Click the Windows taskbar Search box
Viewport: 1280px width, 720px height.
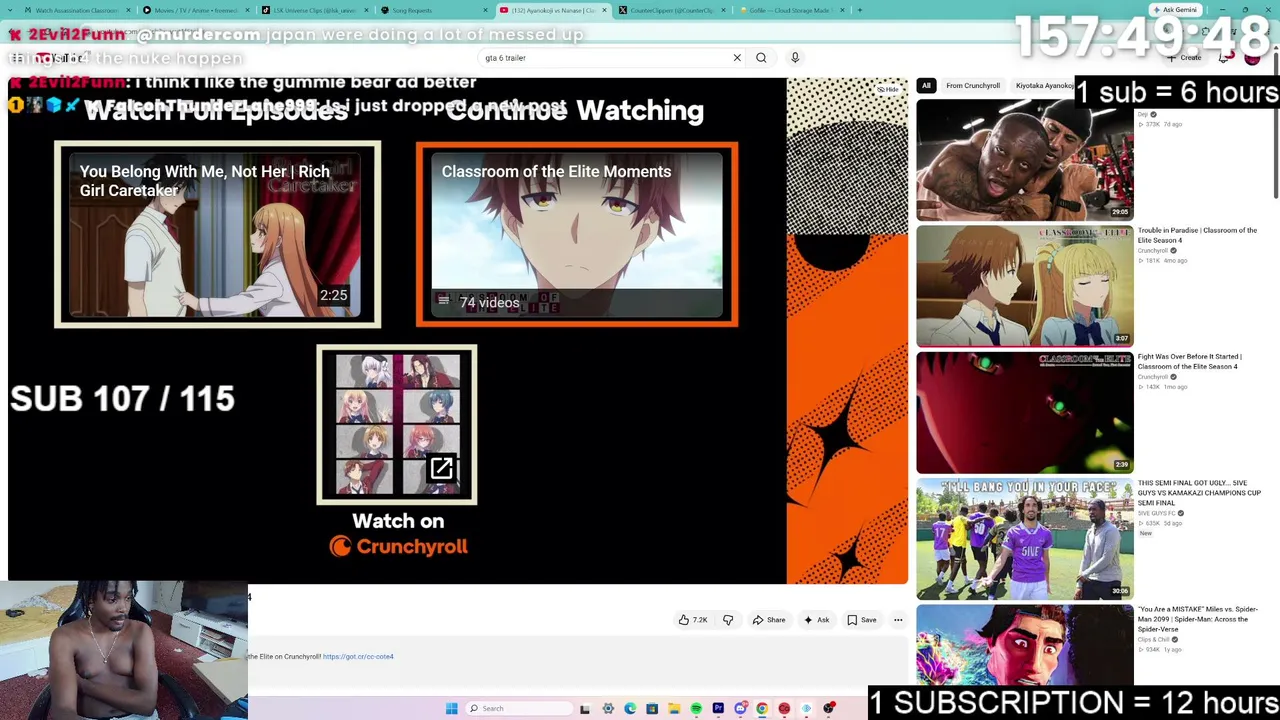(518, 709)
